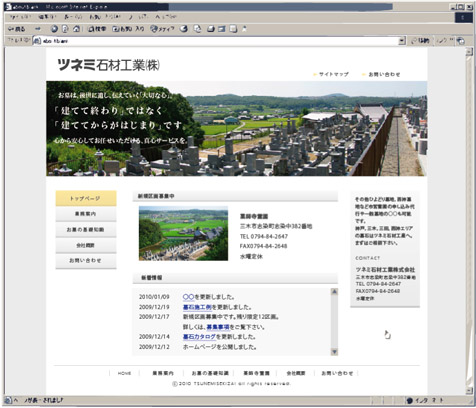Print the page using the Print icon

(211, 29)
